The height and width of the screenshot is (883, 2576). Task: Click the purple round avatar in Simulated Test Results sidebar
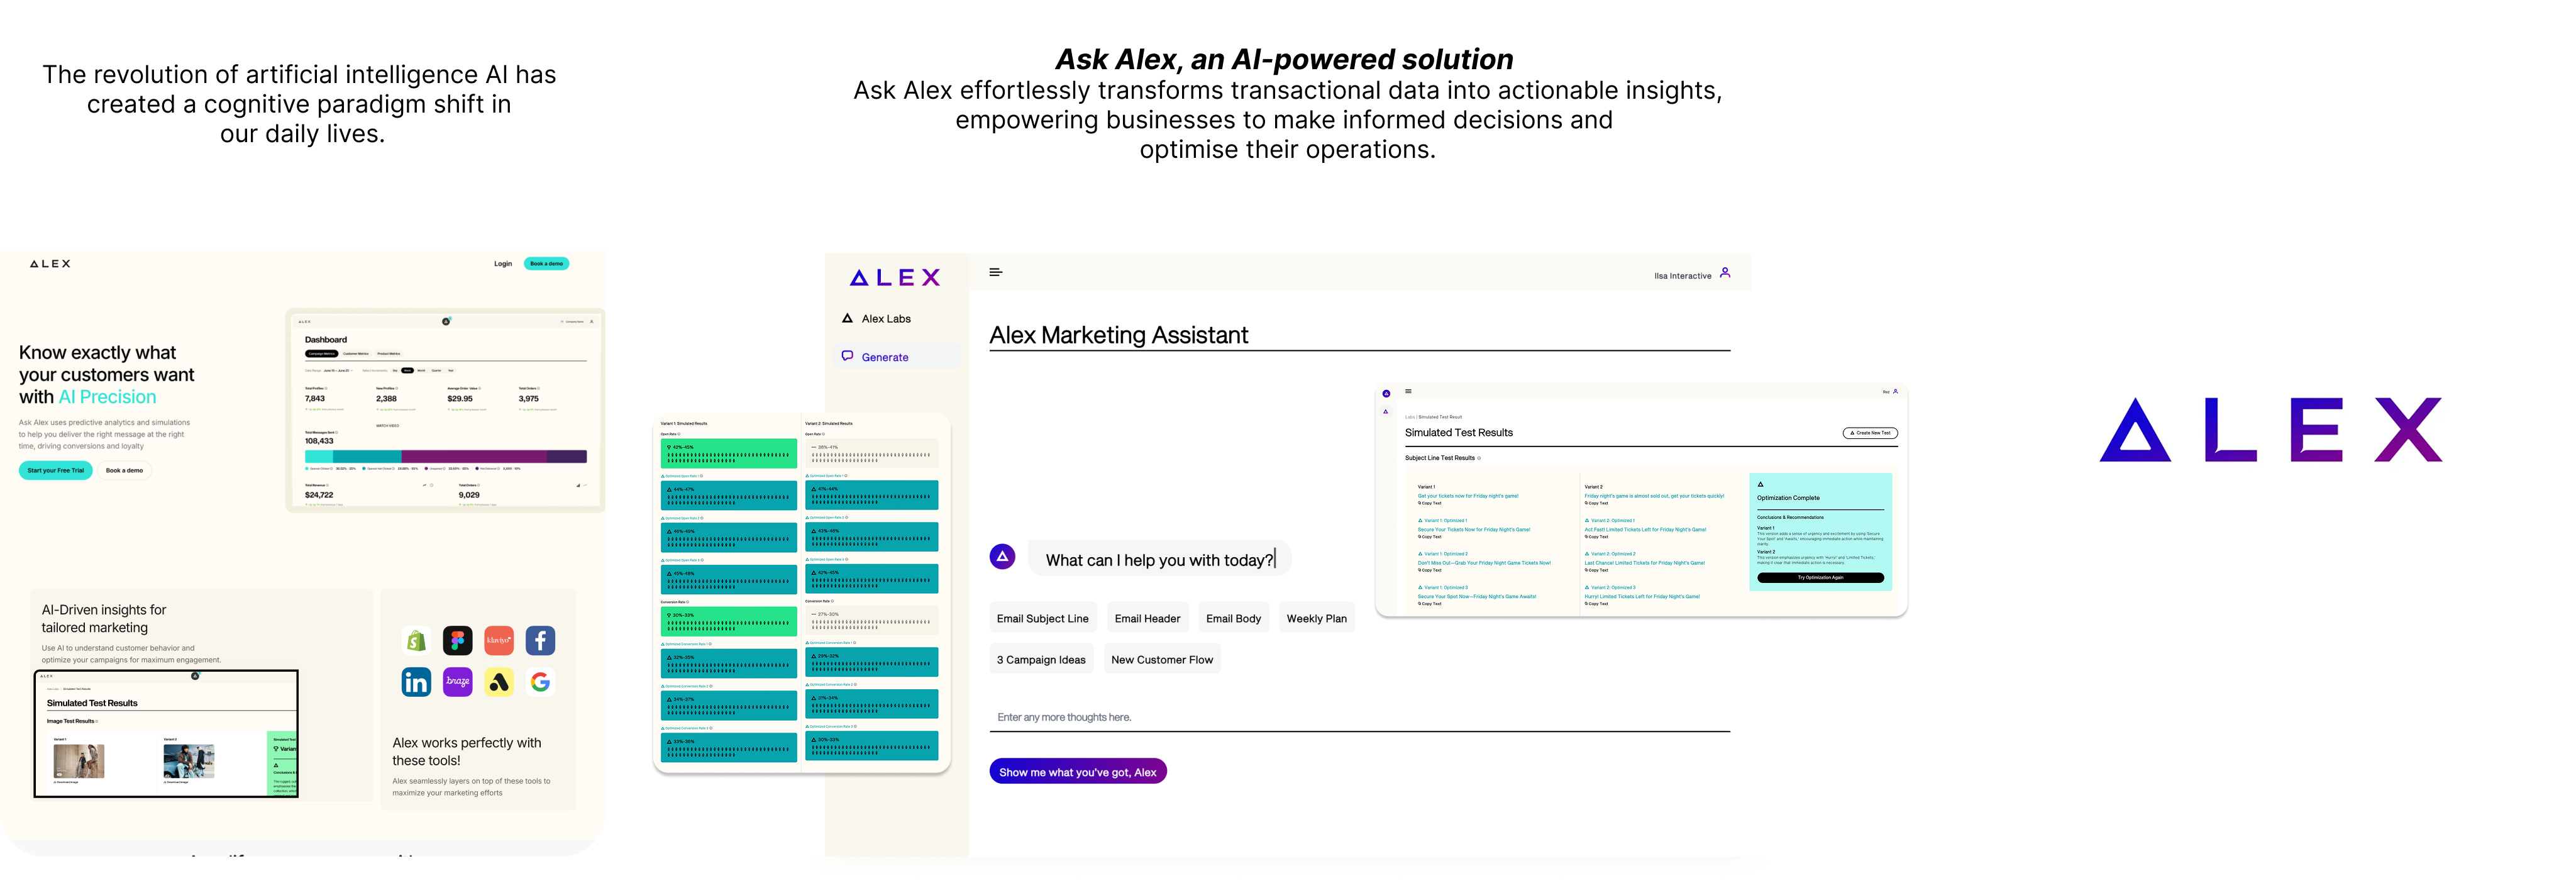click(1387, 394)
